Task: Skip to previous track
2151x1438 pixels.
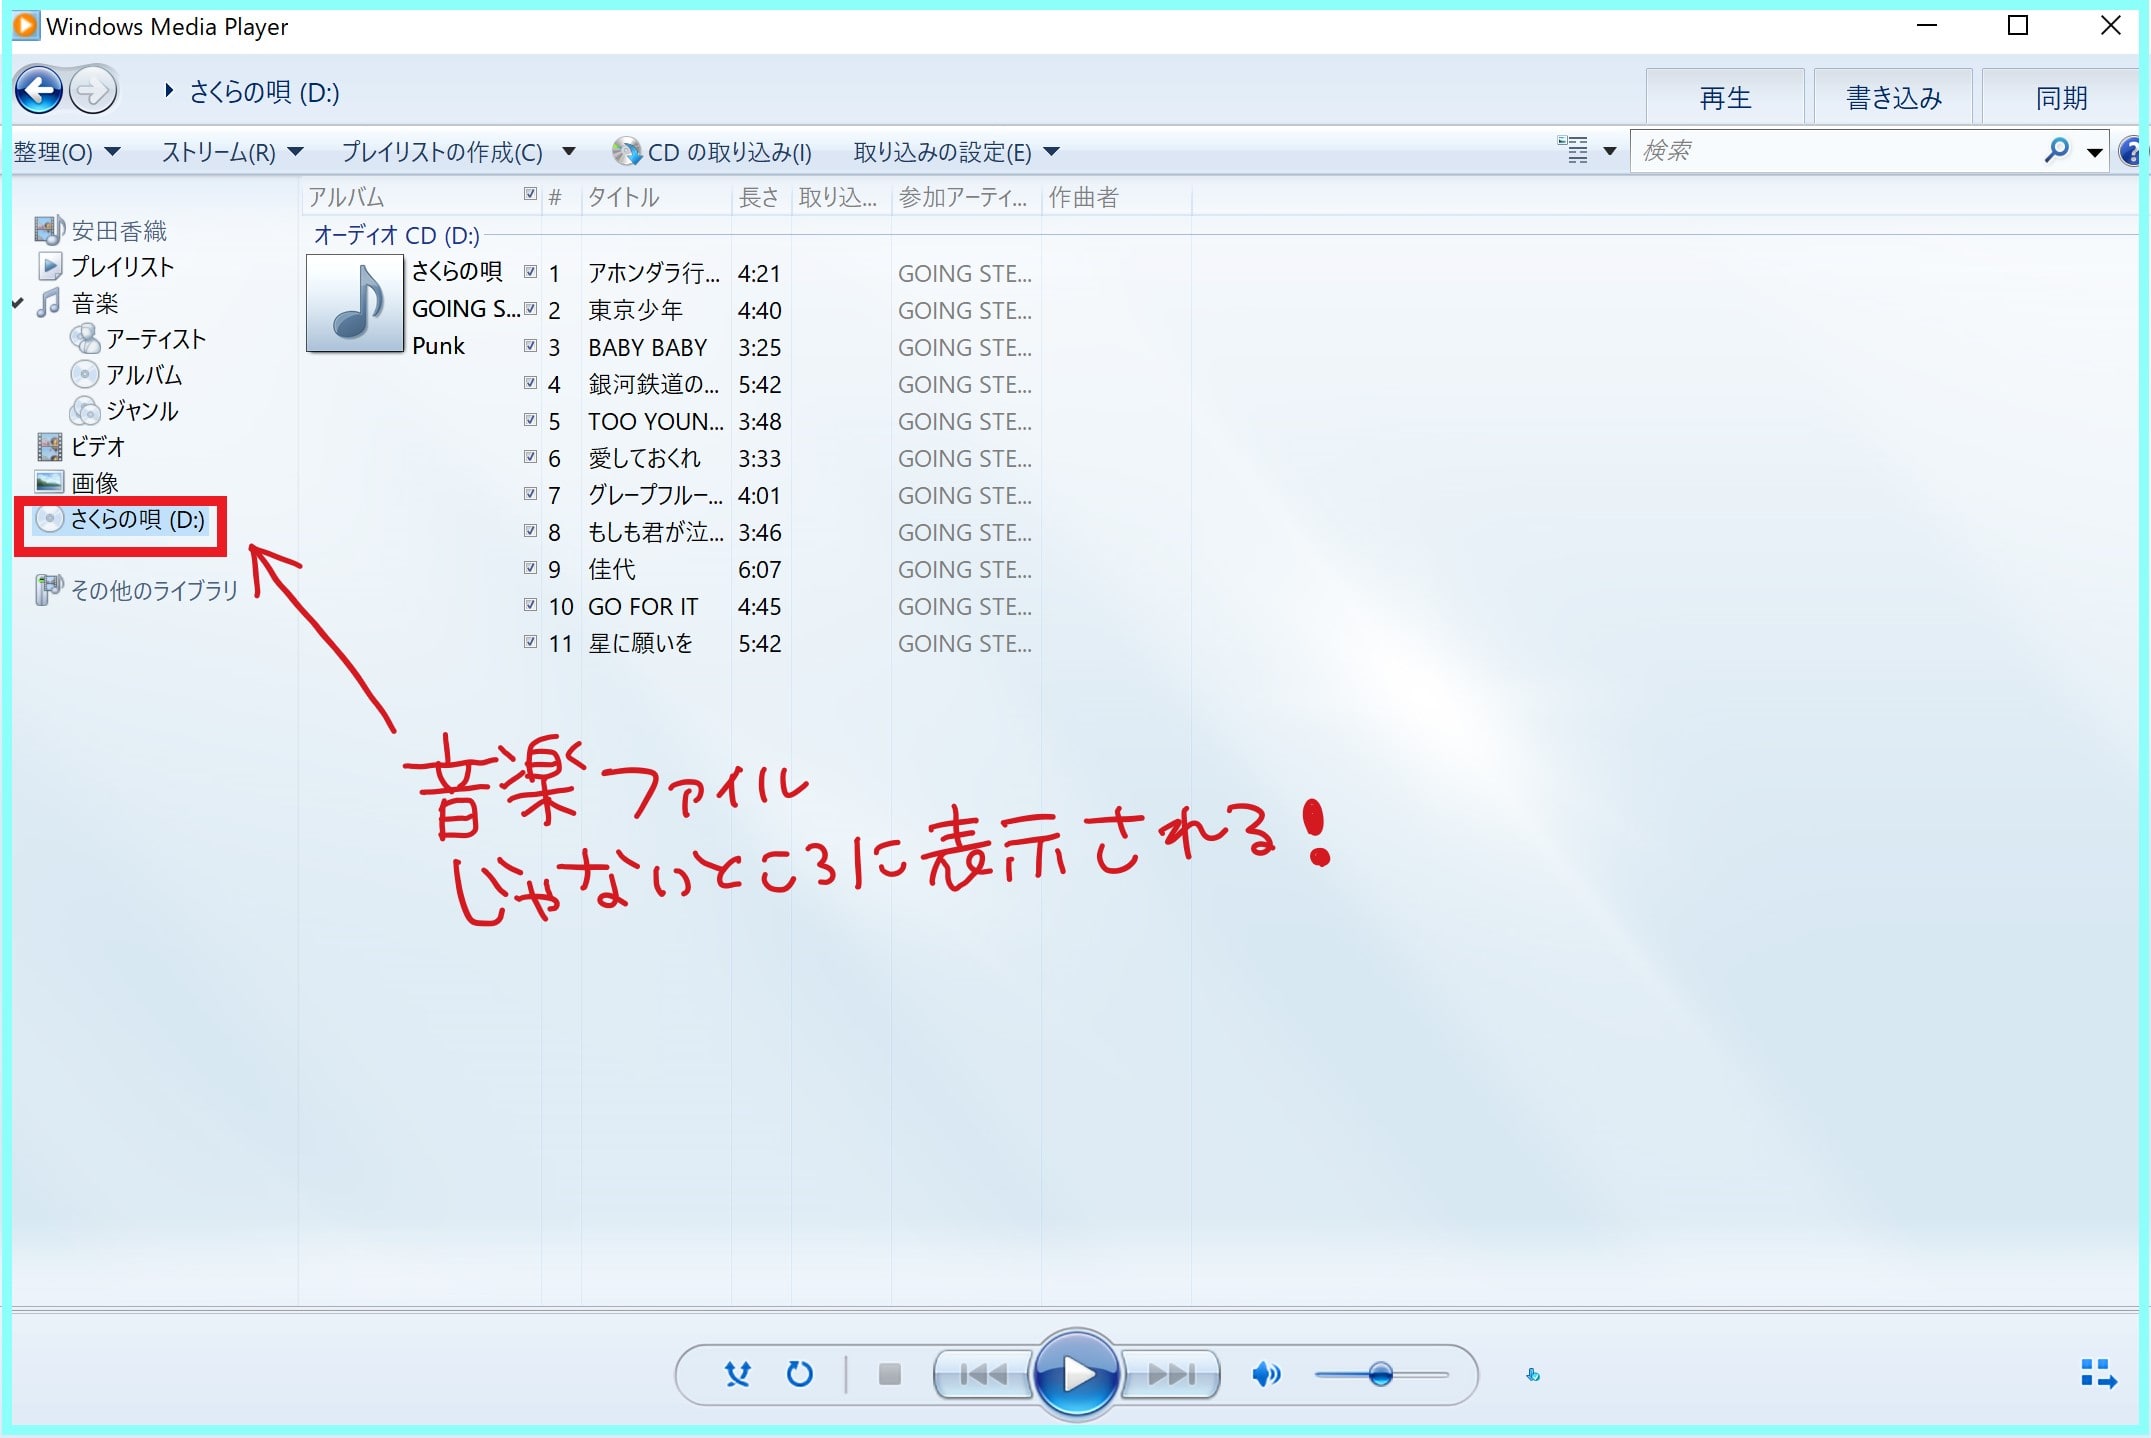Action: tap(983, 1375)
